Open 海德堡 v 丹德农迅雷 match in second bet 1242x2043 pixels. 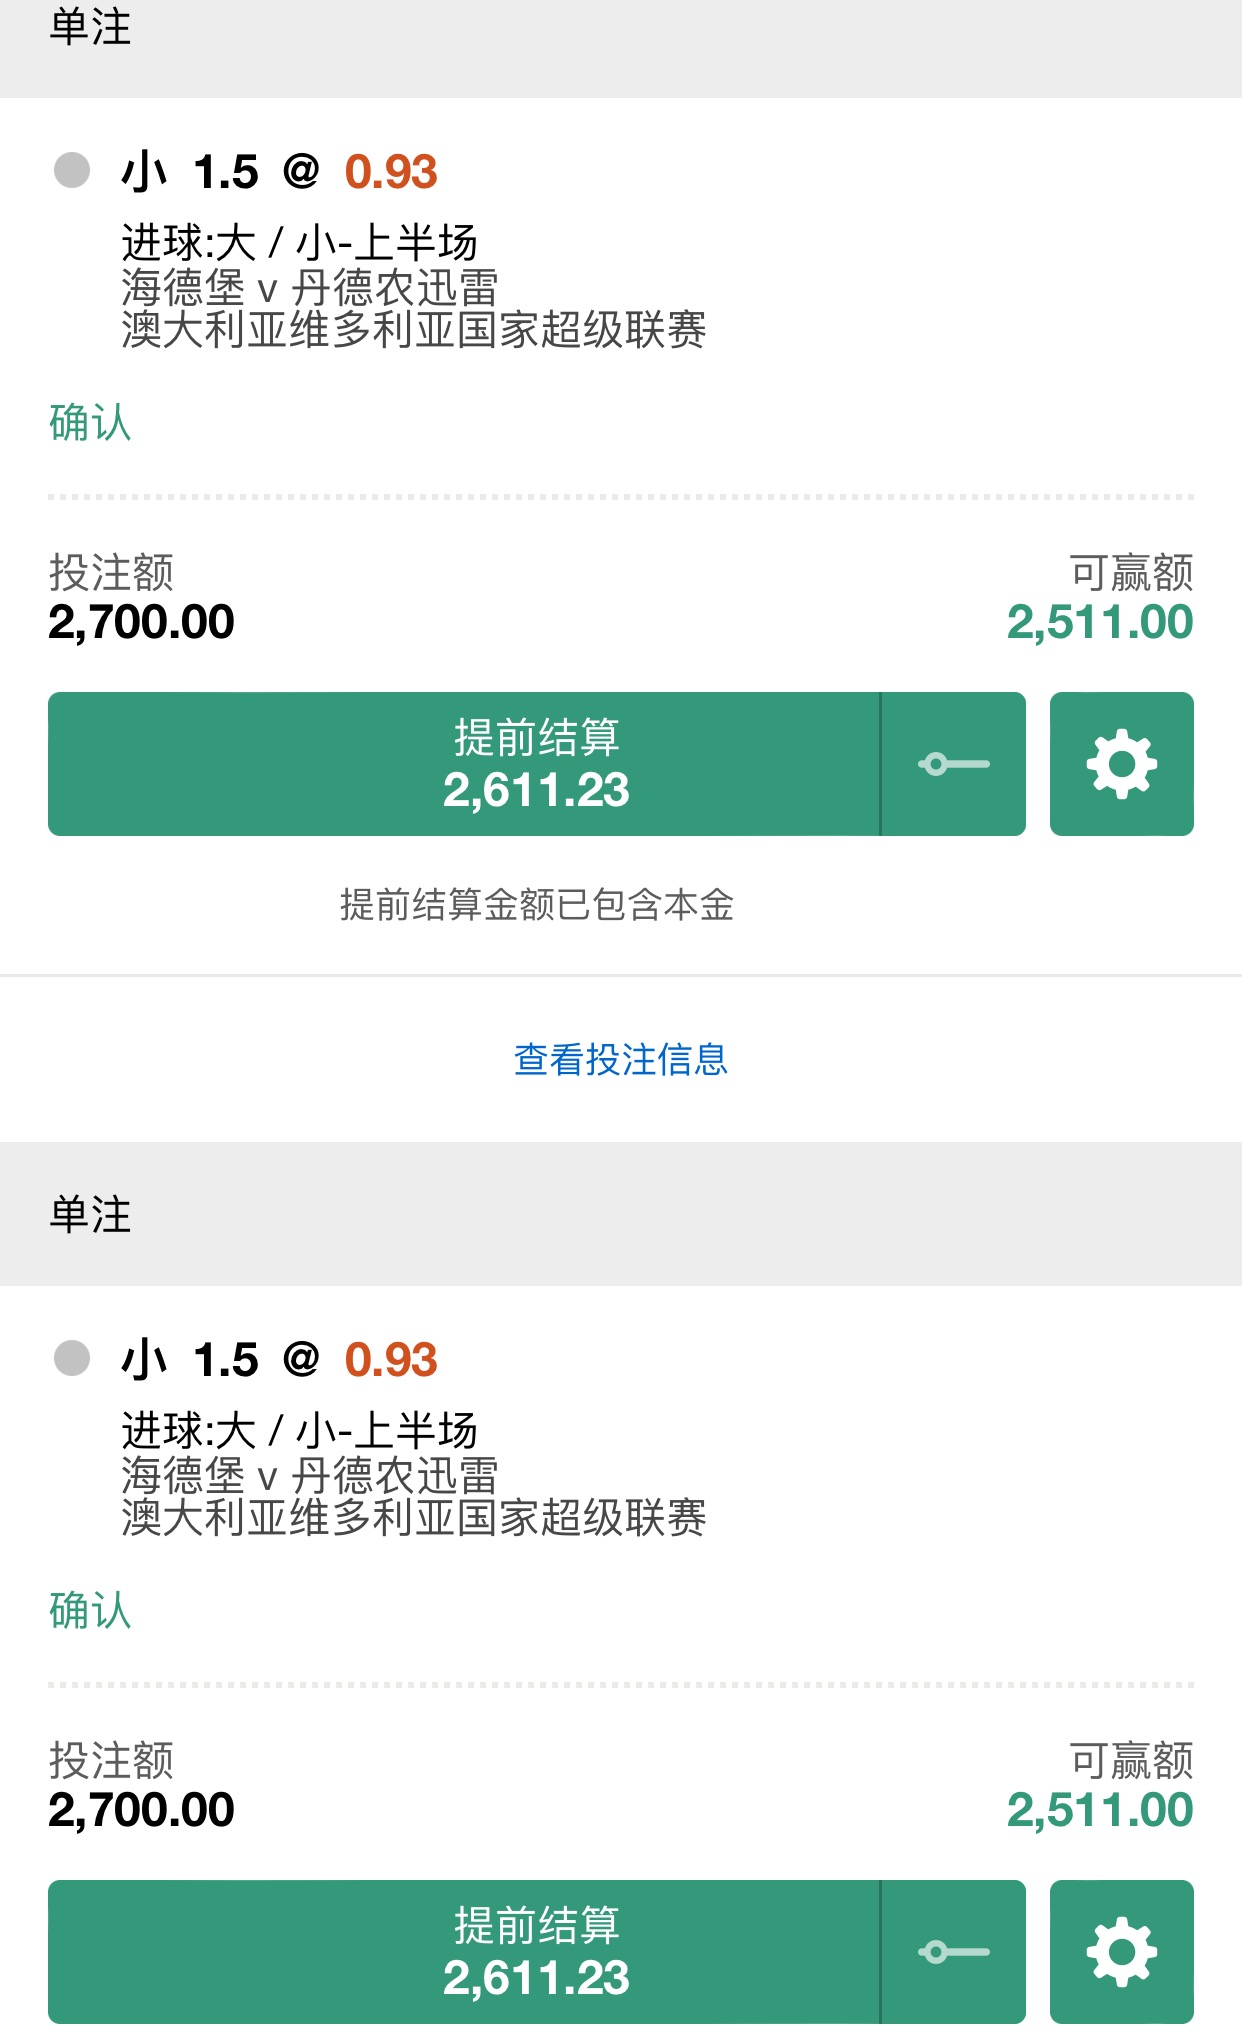coord(310,1476)
